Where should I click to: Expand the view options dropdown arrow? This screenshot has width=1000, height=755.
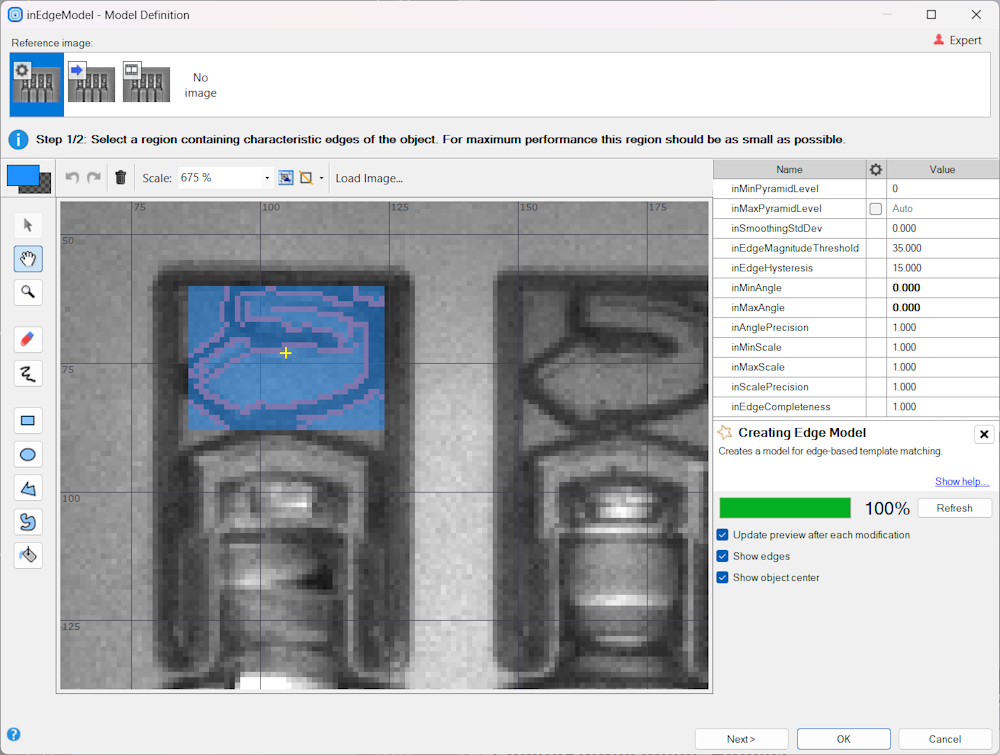(x=321, y=178)
